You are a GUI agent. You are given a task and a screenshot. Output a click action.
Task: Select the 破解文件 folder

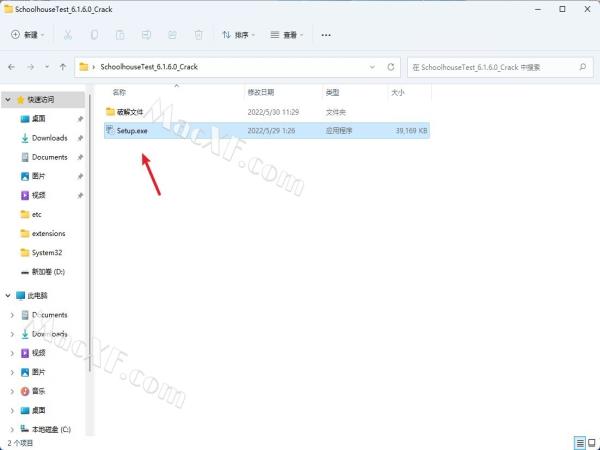[x=130, y=111]
